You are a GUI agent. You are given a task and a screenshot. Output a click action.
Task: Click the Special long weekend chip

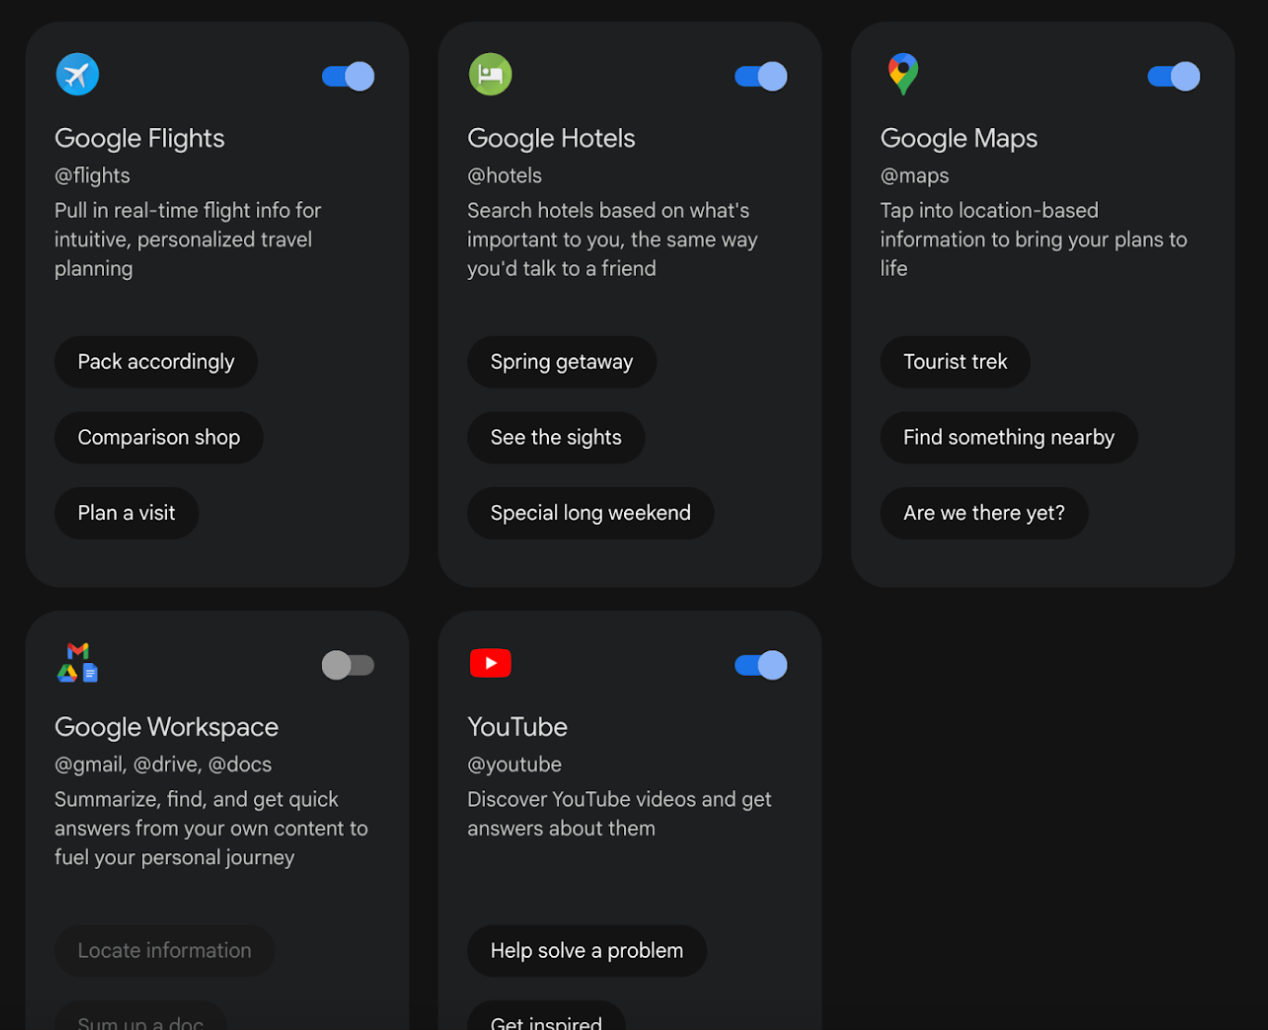(590, 513)
